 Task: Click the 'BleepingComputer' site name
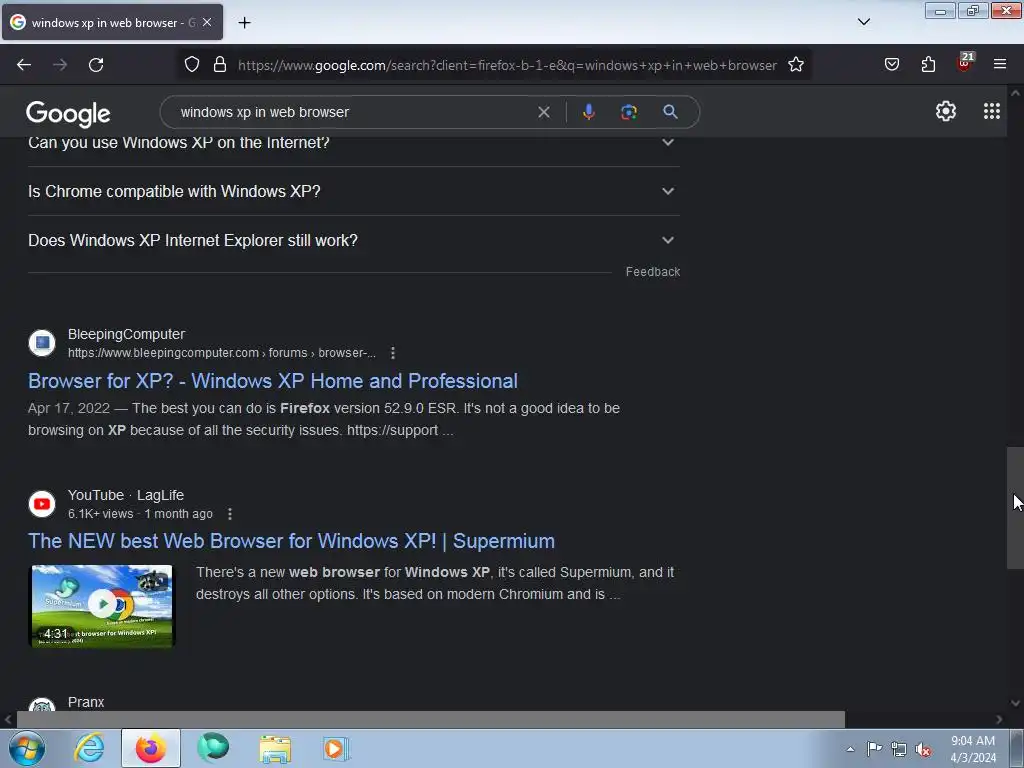click(127, 334)
